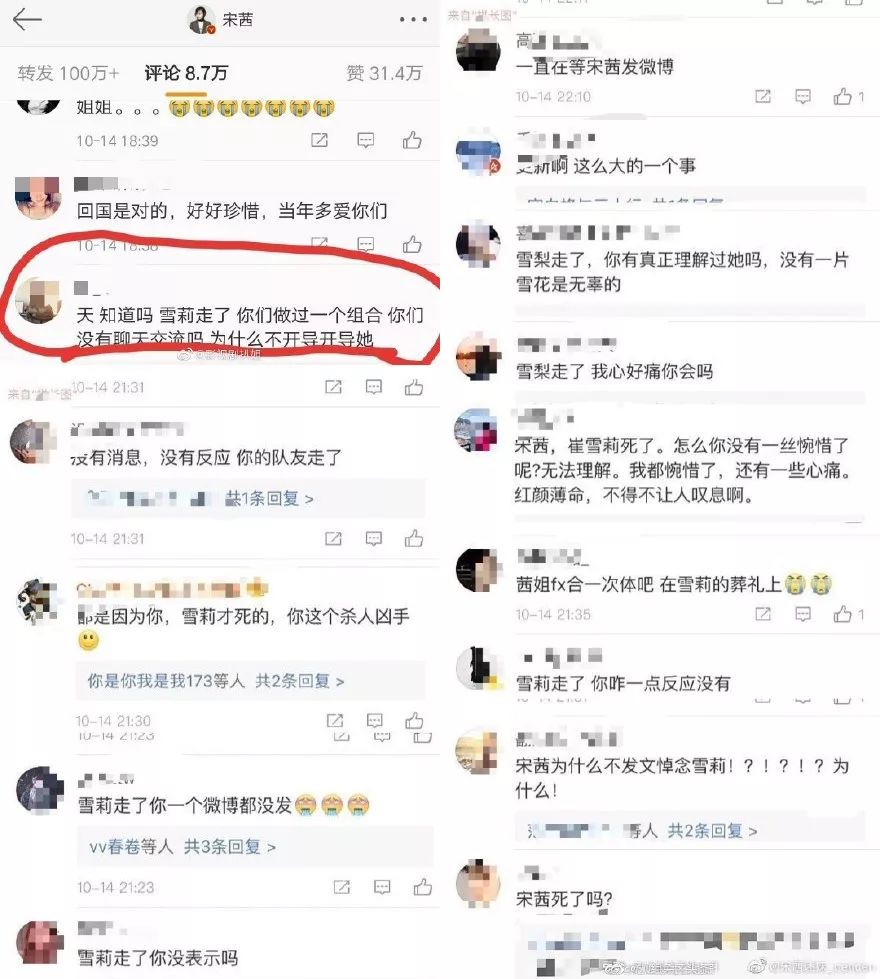Image resolution: width=880 pixels, height=979 pixels.
Task: Switch to the 转发 100万+ tab
Action: (x=68, y=74)
